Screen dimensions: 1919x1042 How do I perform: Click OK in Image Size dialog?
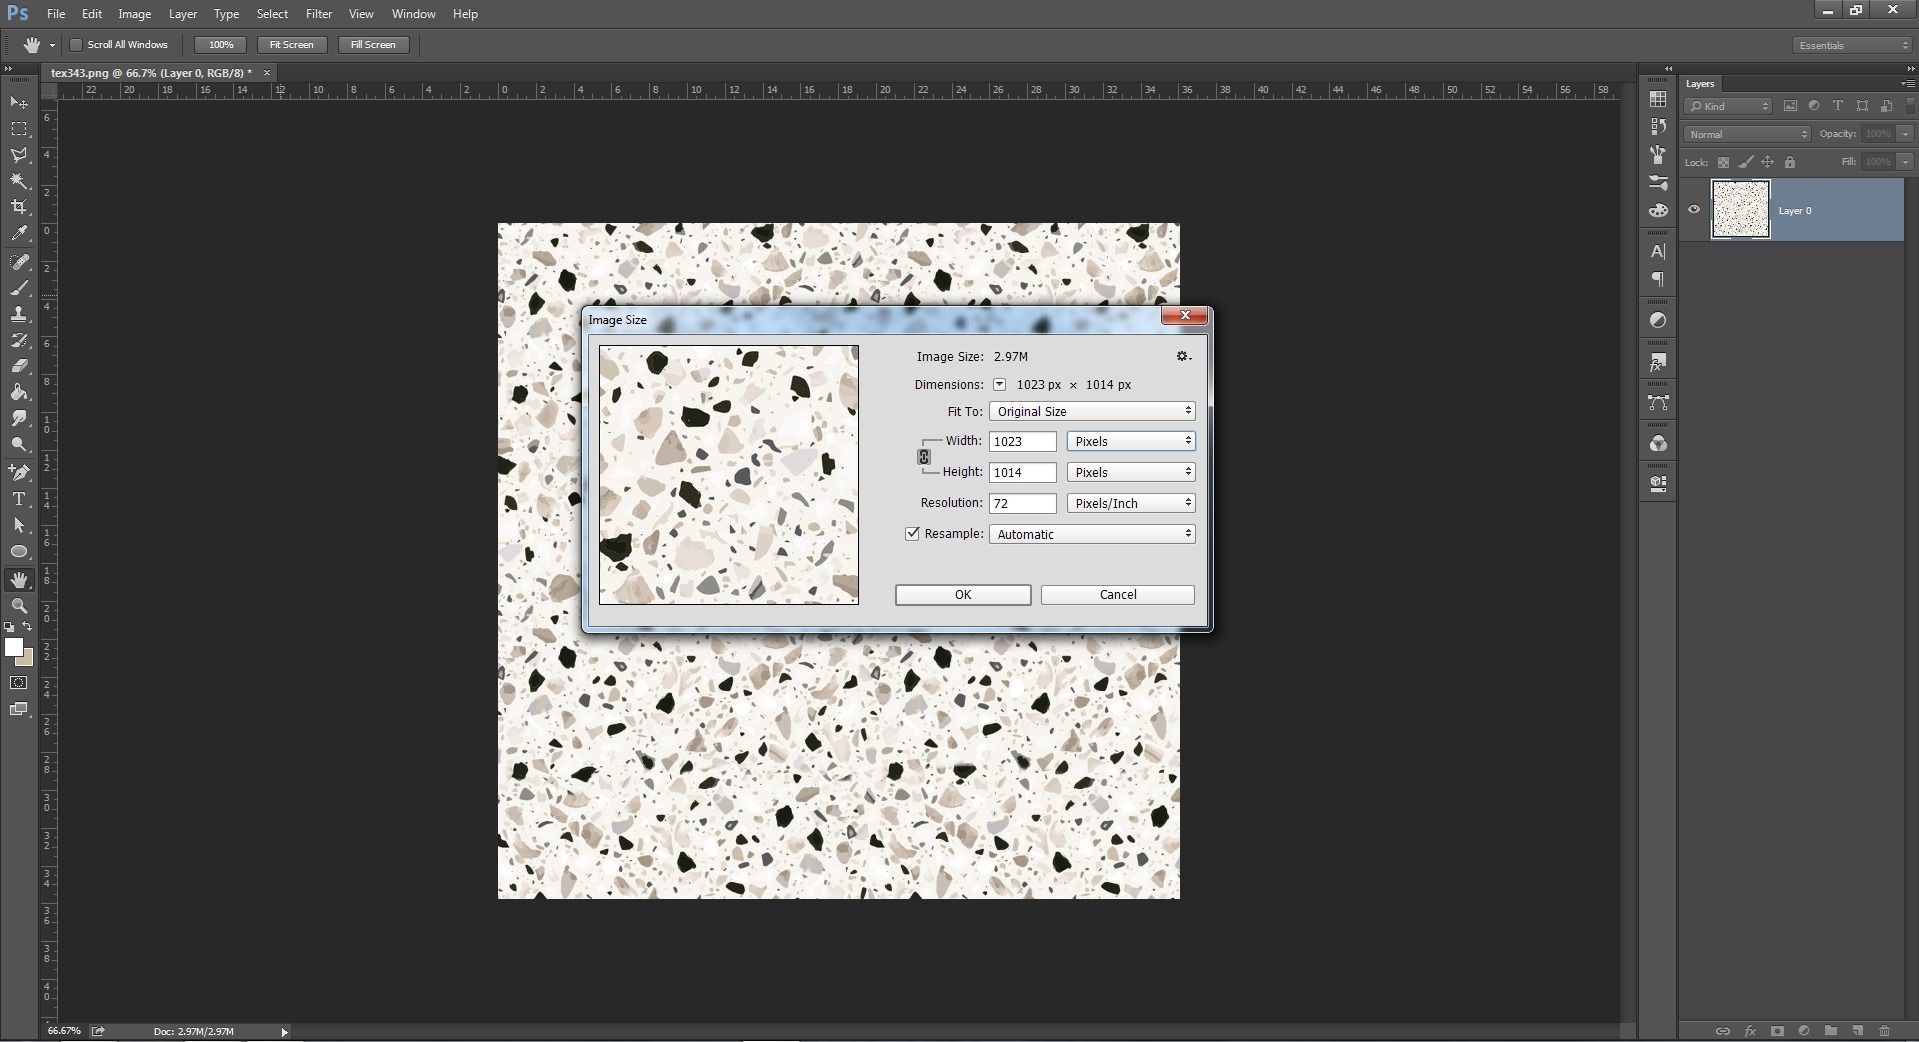coord(963,595)
